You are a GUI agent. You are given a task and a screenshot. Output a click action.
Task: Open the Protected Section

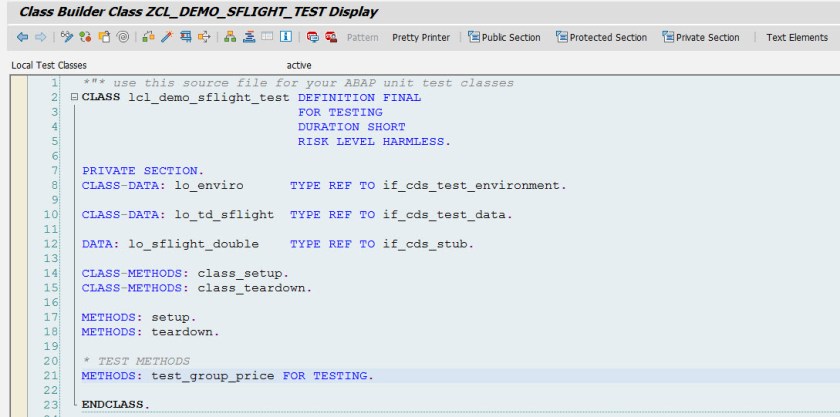(x=601, y=38)
